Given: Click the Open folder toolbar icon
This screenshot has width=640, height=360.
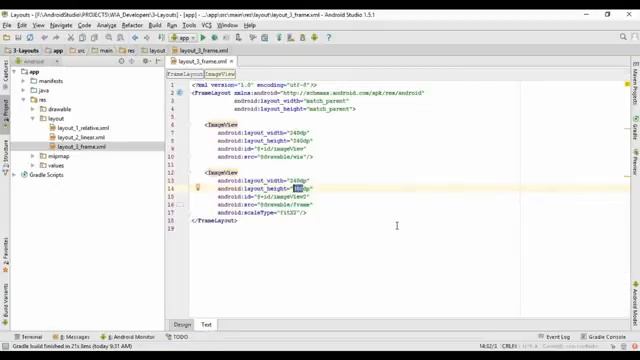Looking at the screenshot, I should (x=7, y=38).
